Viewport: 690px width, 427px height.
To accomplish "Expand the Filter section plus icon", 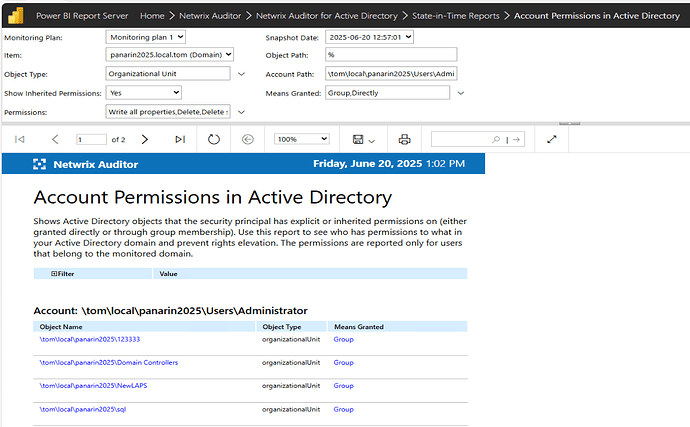I will pos(54,274).
